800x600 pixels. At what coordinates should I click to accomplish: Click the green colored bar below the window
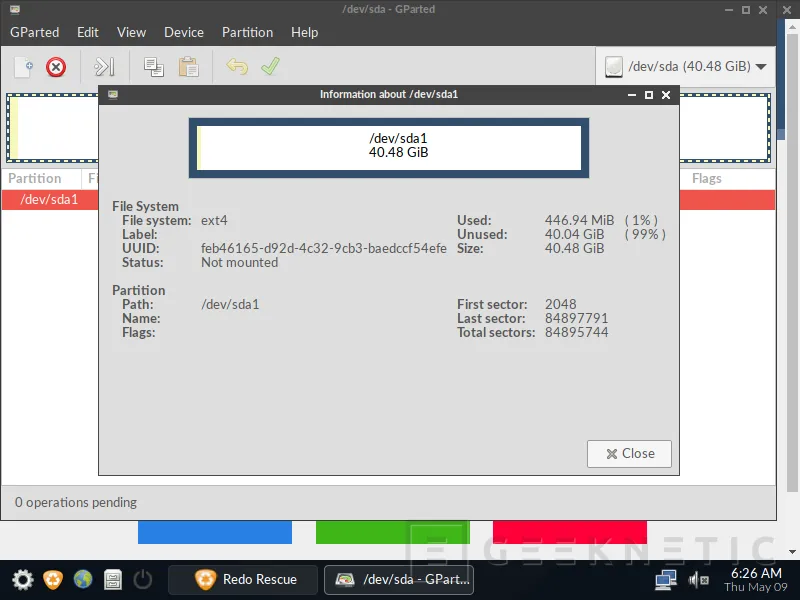[x=392, y=532]
